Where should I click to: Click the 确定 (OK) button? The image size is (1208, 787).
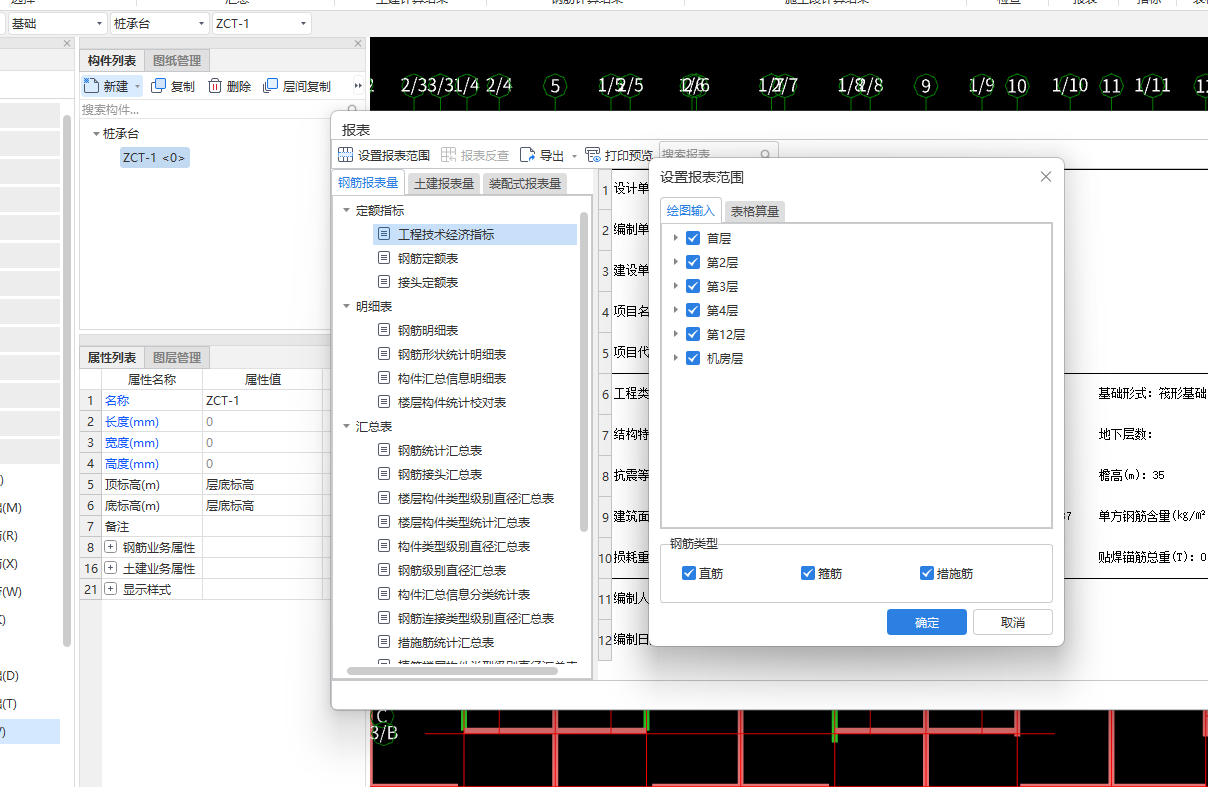(x=927, y=622)
